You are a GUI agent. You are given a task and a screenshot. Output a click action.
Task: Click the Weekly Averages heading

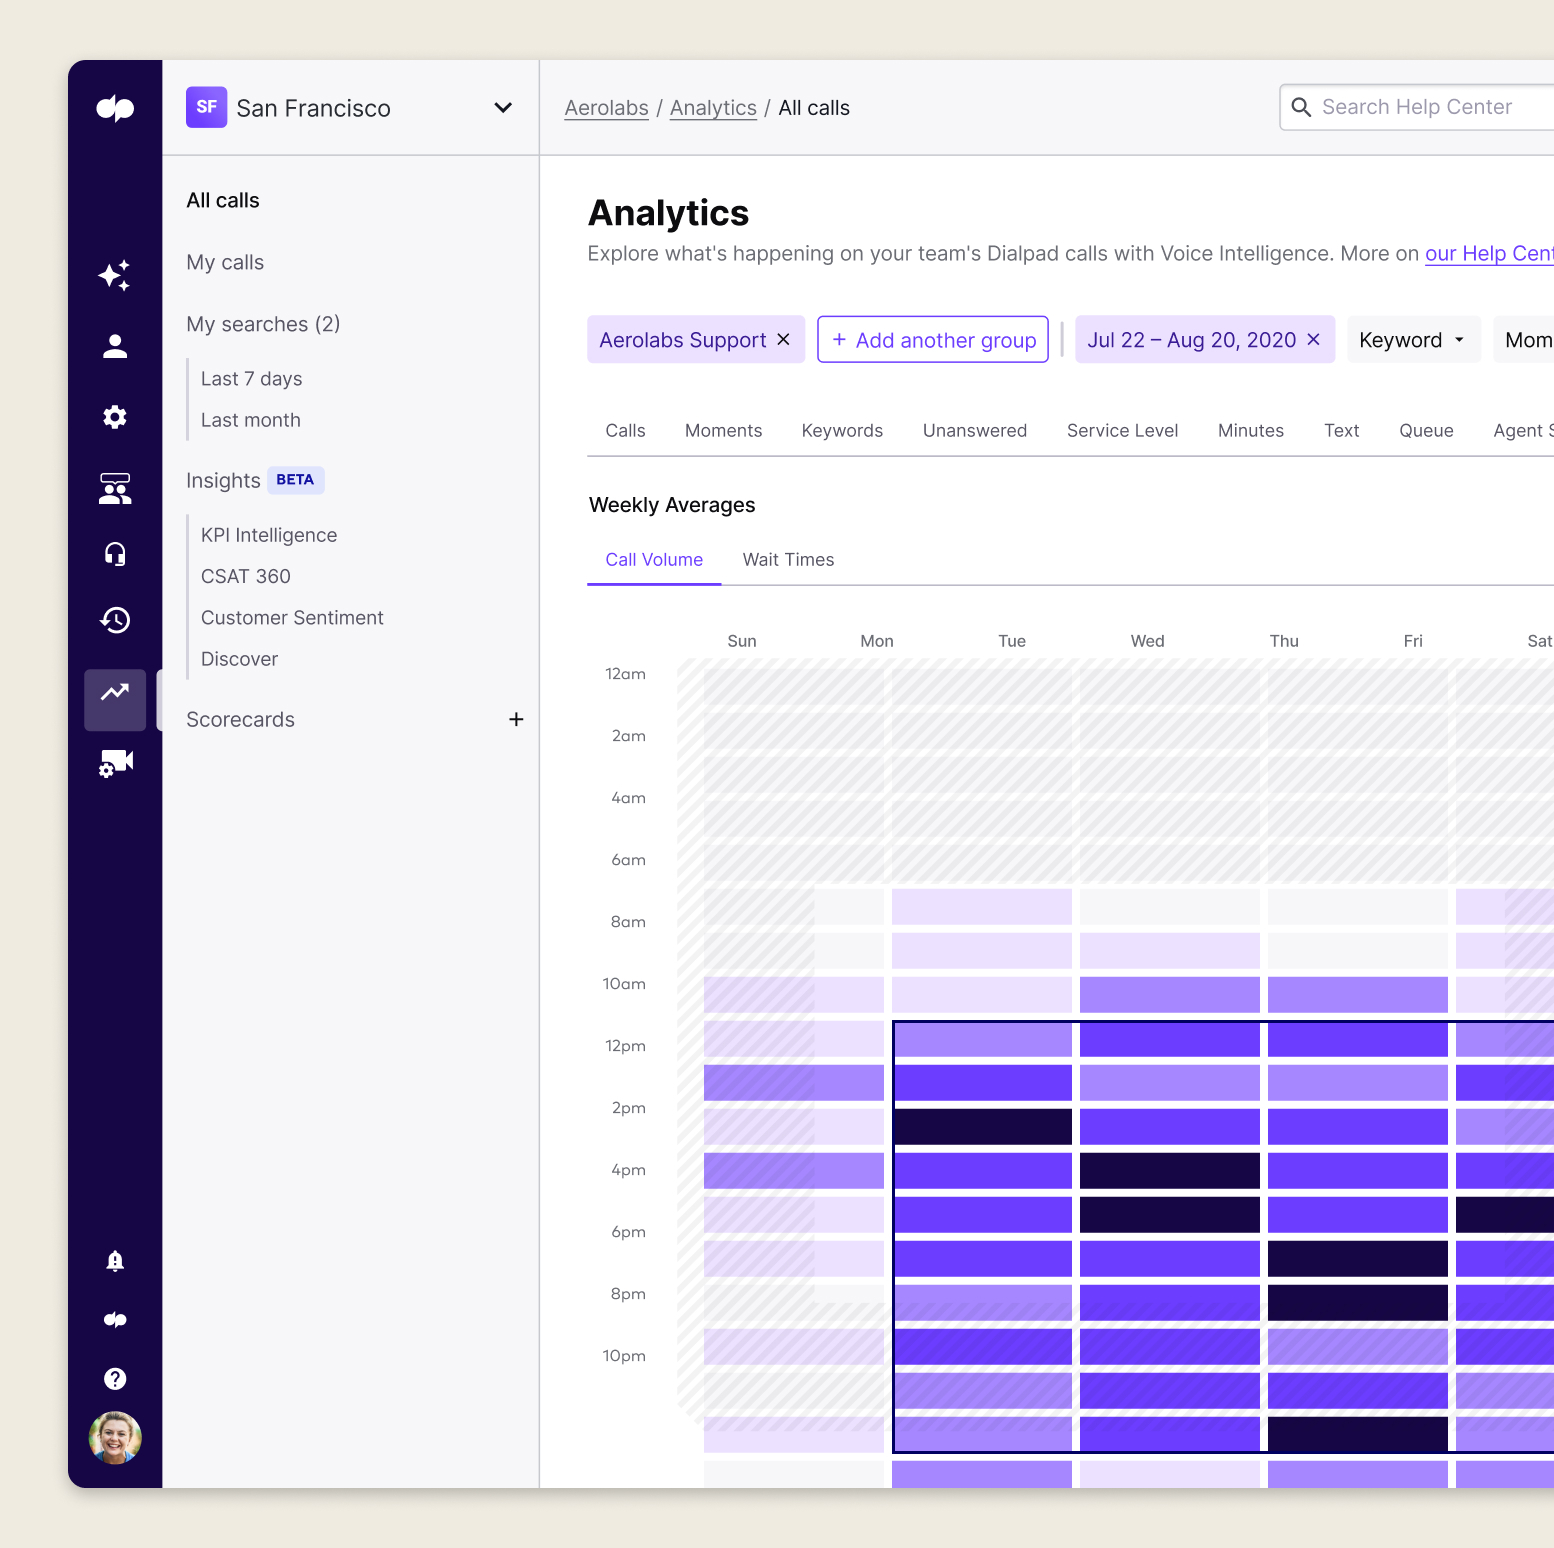point(672,505)
